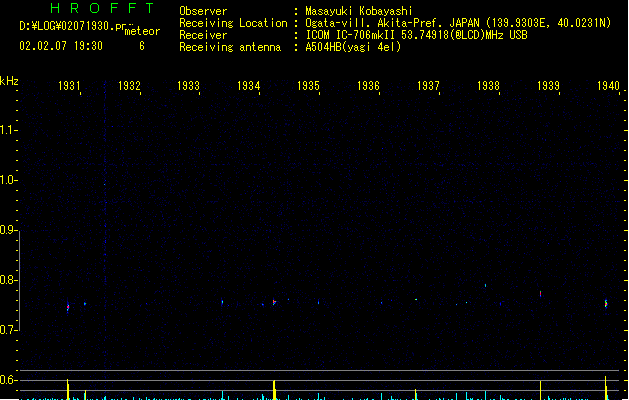
Task: Click the meteor count label
Action: [x=142, y=31]
